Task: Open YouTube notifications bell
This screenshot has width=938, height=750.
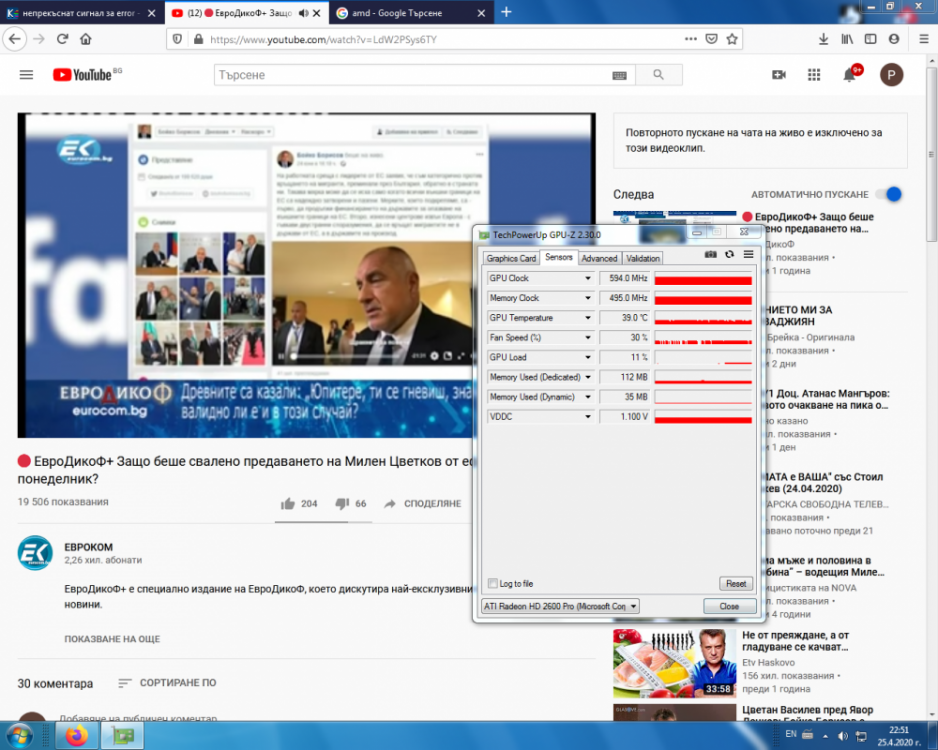Action: (849, 75)
